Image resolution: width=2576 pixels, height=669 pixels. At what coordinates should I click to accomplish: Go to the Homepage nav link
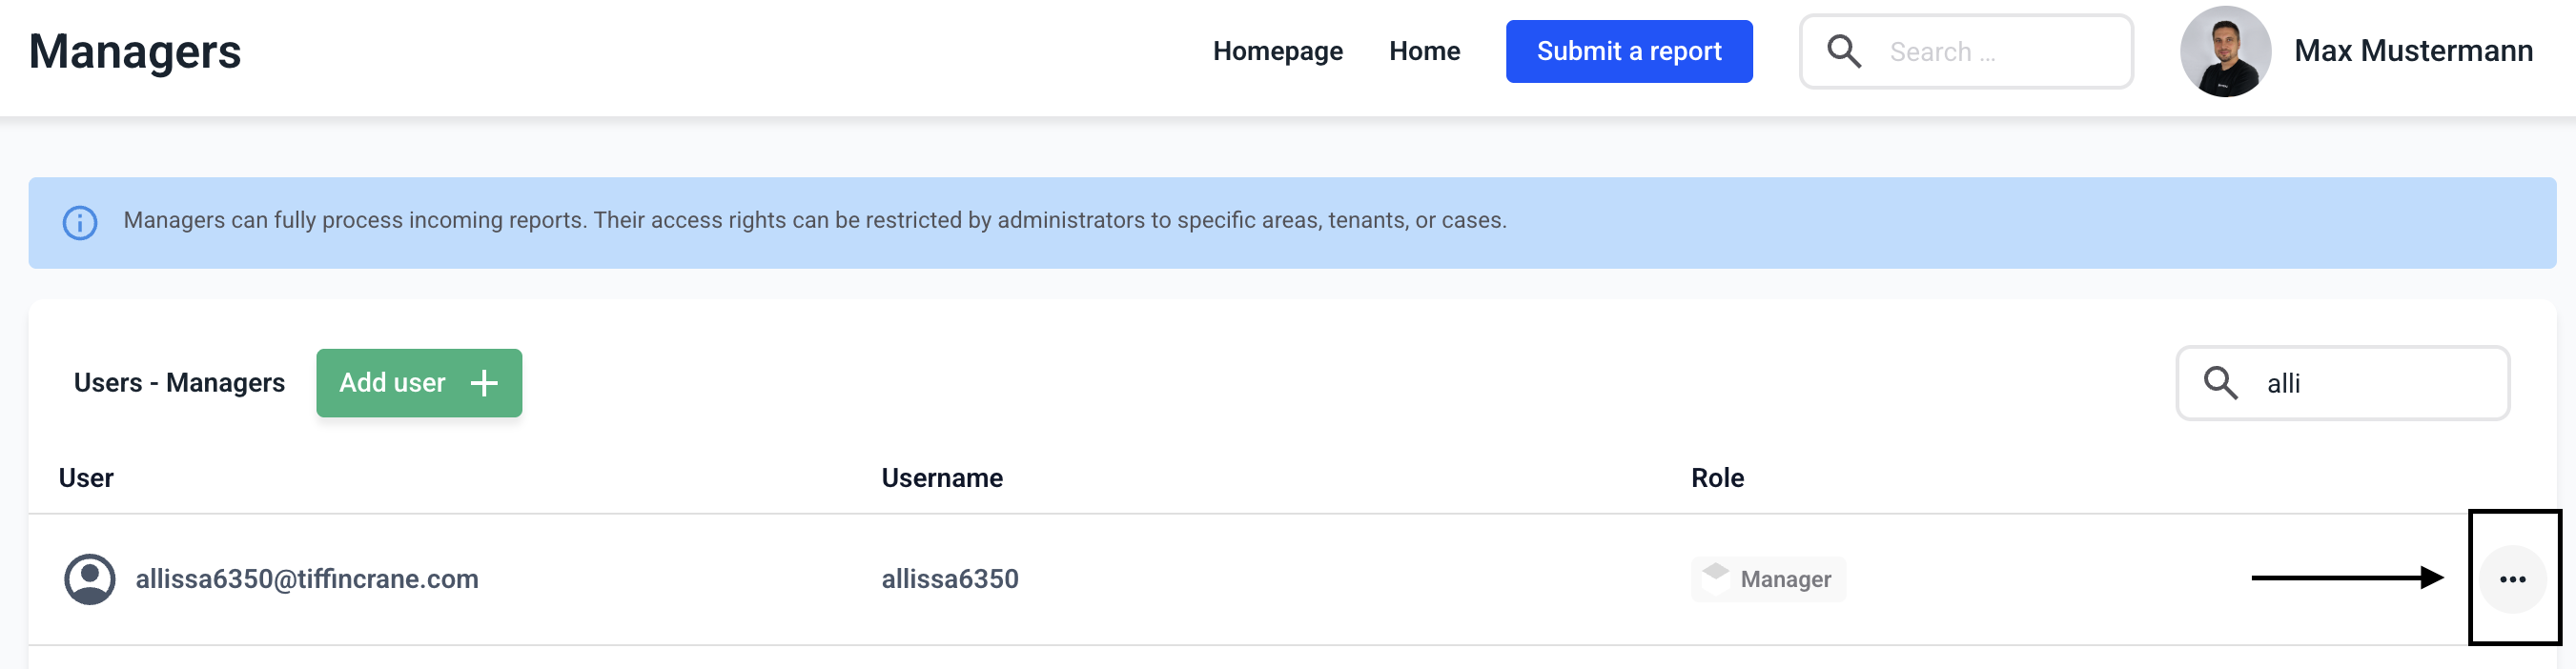(1277, 51)
